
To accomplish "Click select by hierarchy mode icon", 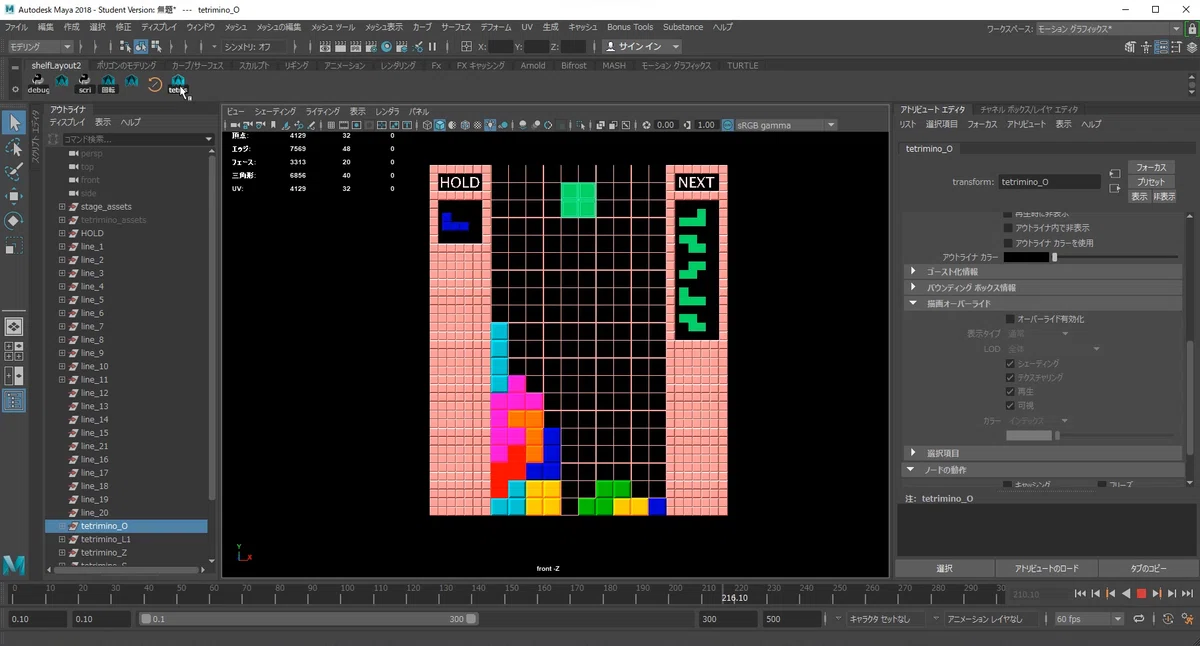I will point(124,47).
